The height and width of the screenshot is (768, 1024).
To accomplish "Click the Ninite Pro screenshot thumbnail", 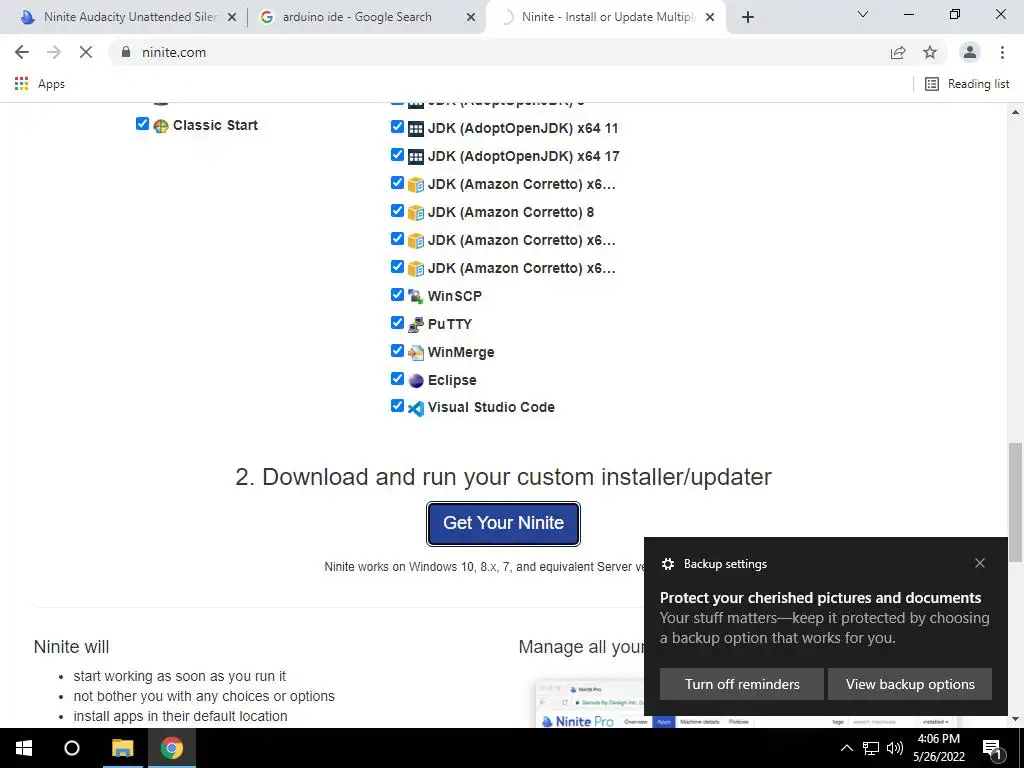I will 589,703.
